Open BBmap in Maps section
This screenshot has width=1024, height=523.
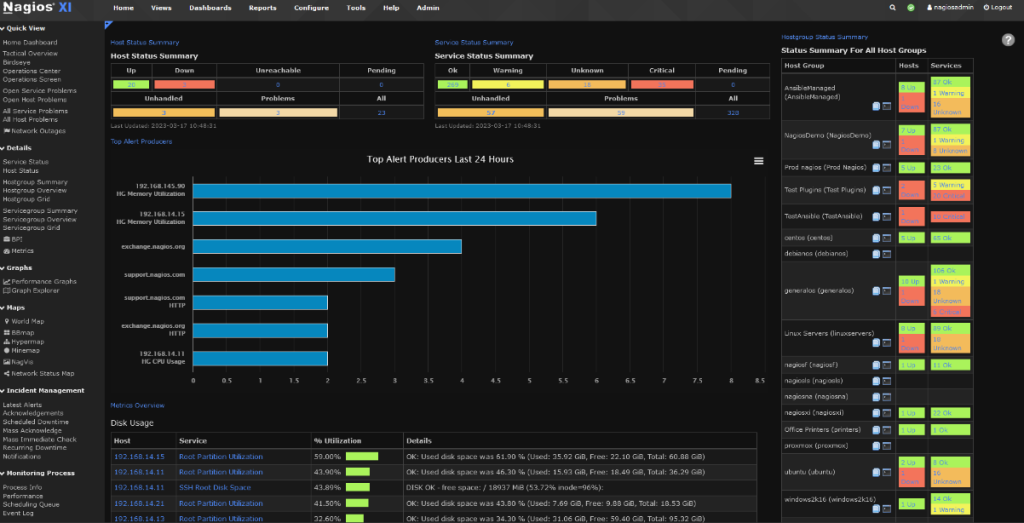pos(18,332)
